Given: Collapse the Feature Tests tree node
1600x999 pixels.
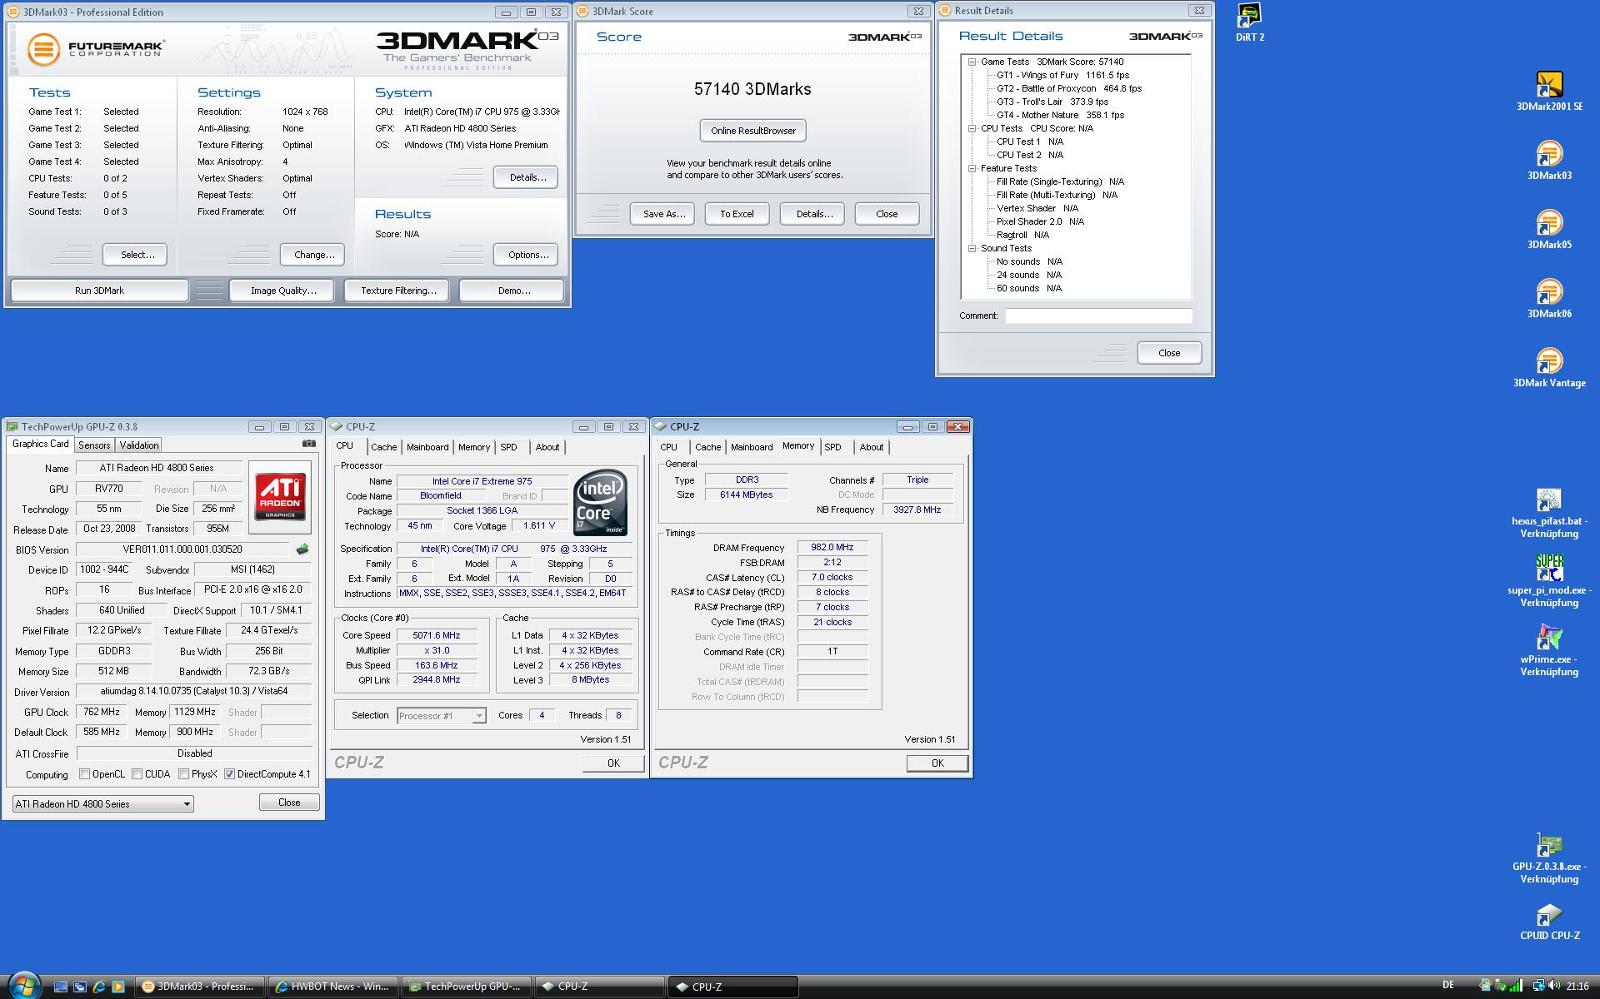Looking at the screenshot, I should click(972, 169).
